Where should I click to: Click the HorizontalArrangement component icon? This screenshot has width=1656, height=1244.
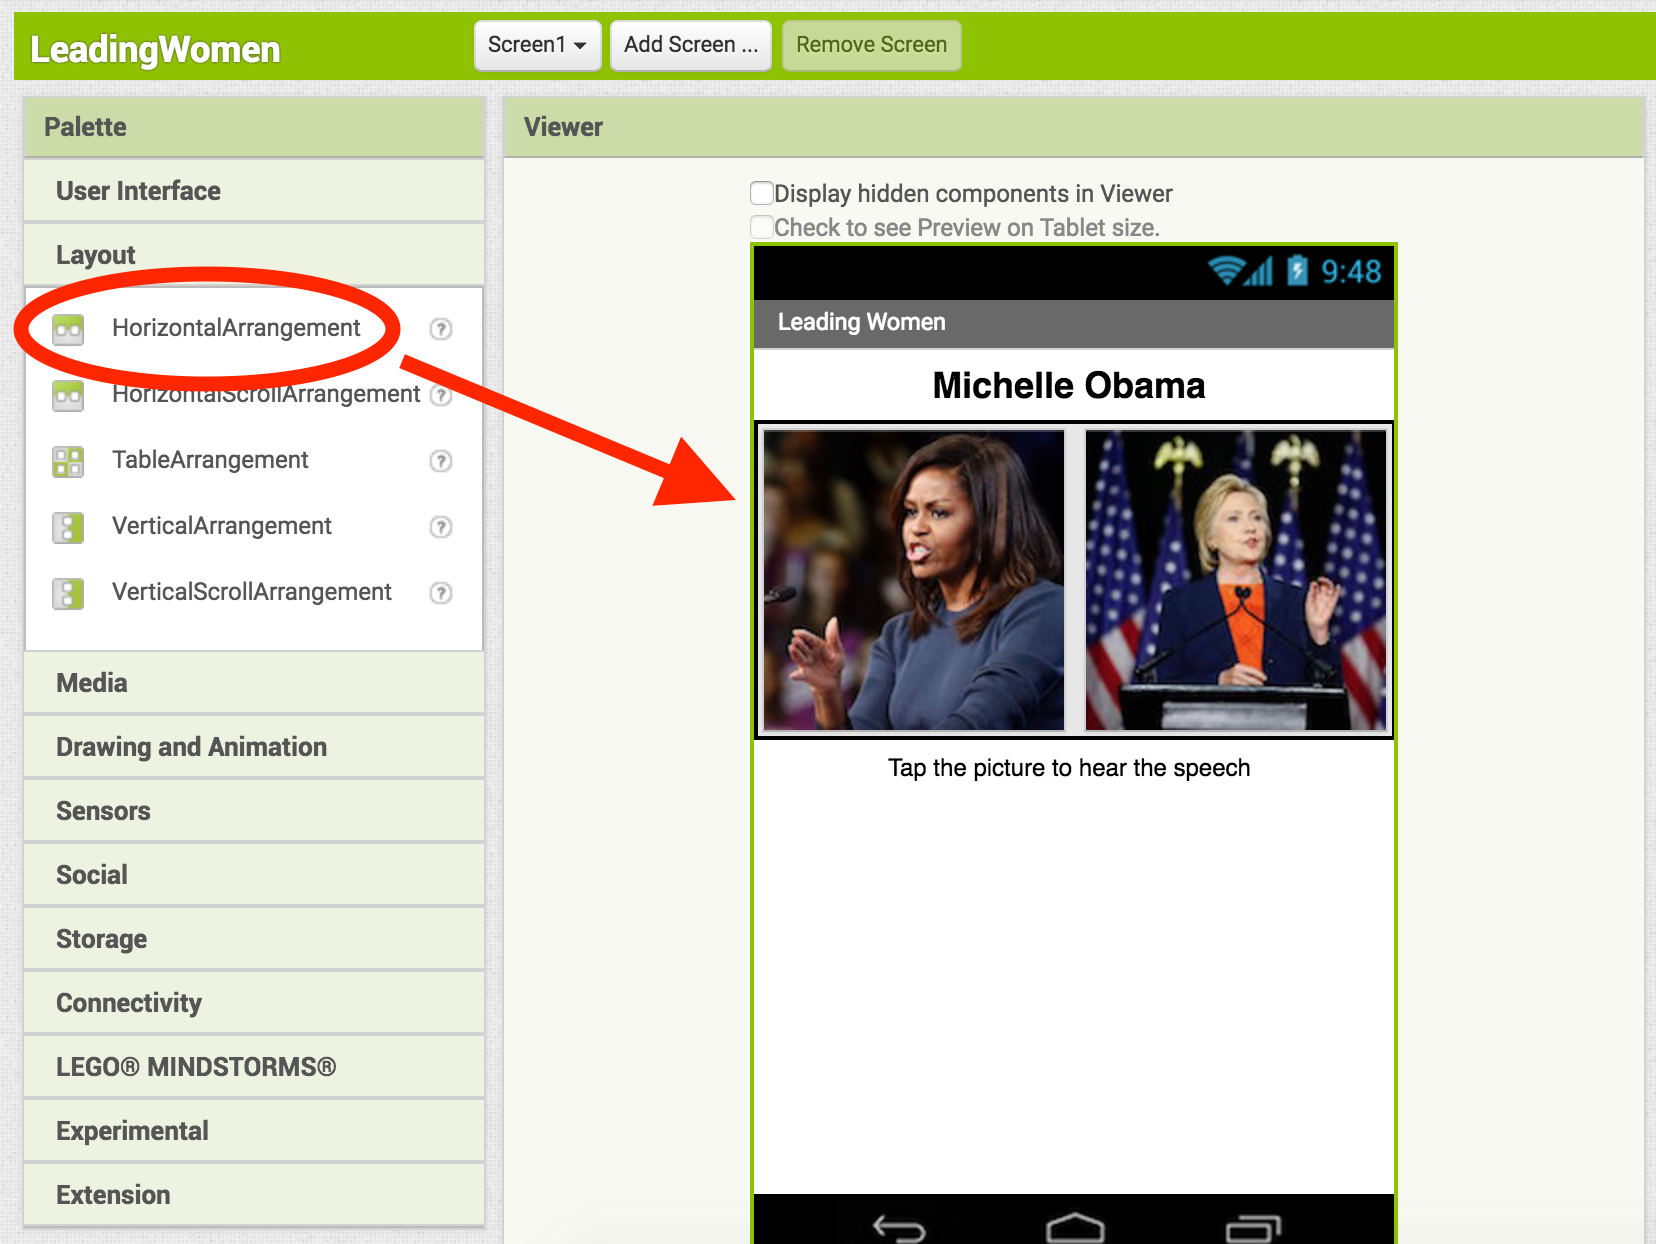point(68,329)
